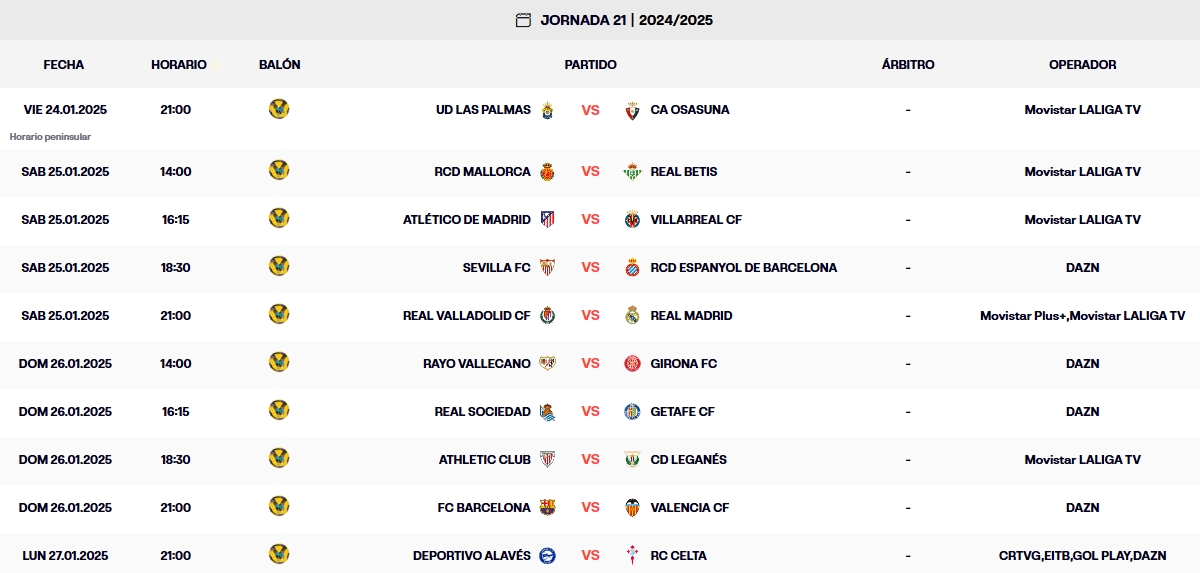Open the Deportivo Alavés team link
The image size is (1200, 573).
(x=471, y=556)
